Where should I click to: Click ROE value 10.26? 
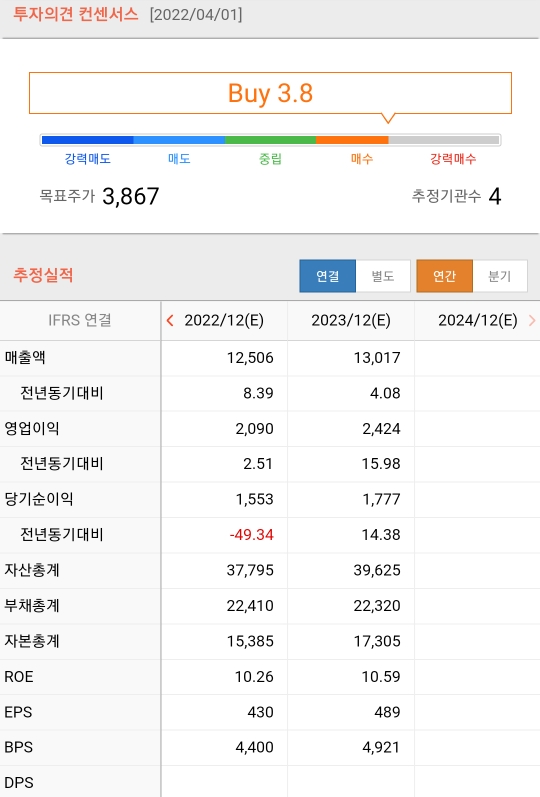pos(254,677)
